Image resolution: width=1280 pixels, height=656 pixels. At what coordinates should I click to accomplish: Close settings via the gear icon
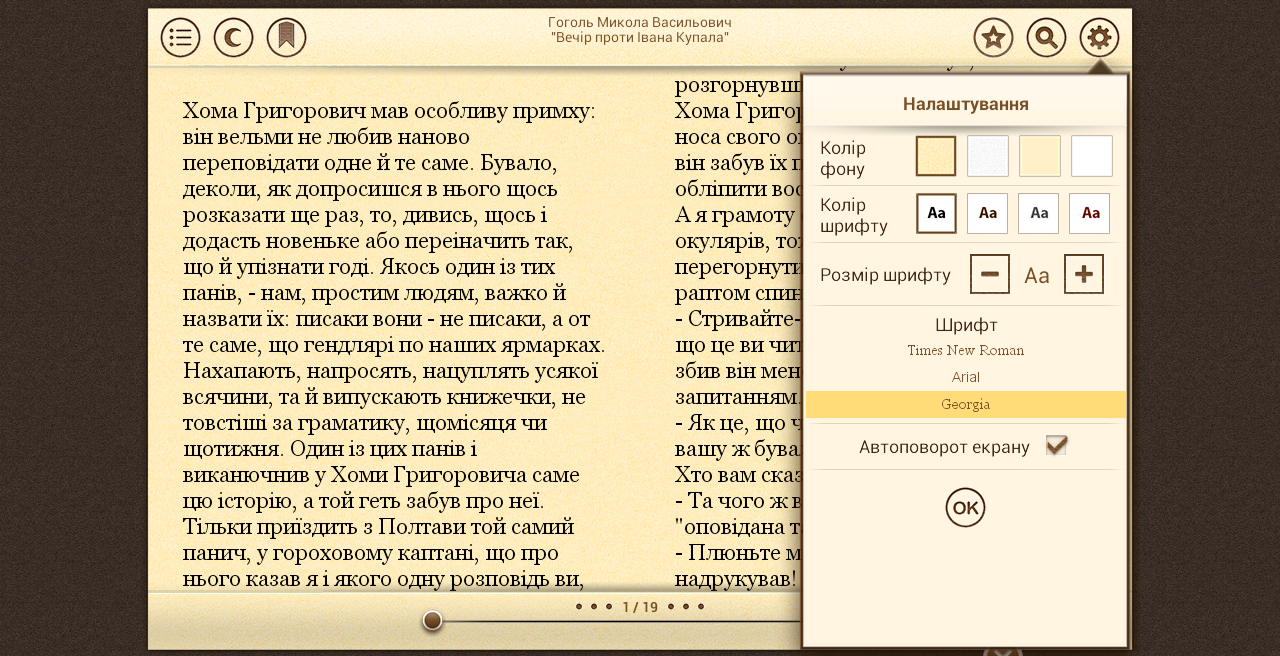(1099, 38)
